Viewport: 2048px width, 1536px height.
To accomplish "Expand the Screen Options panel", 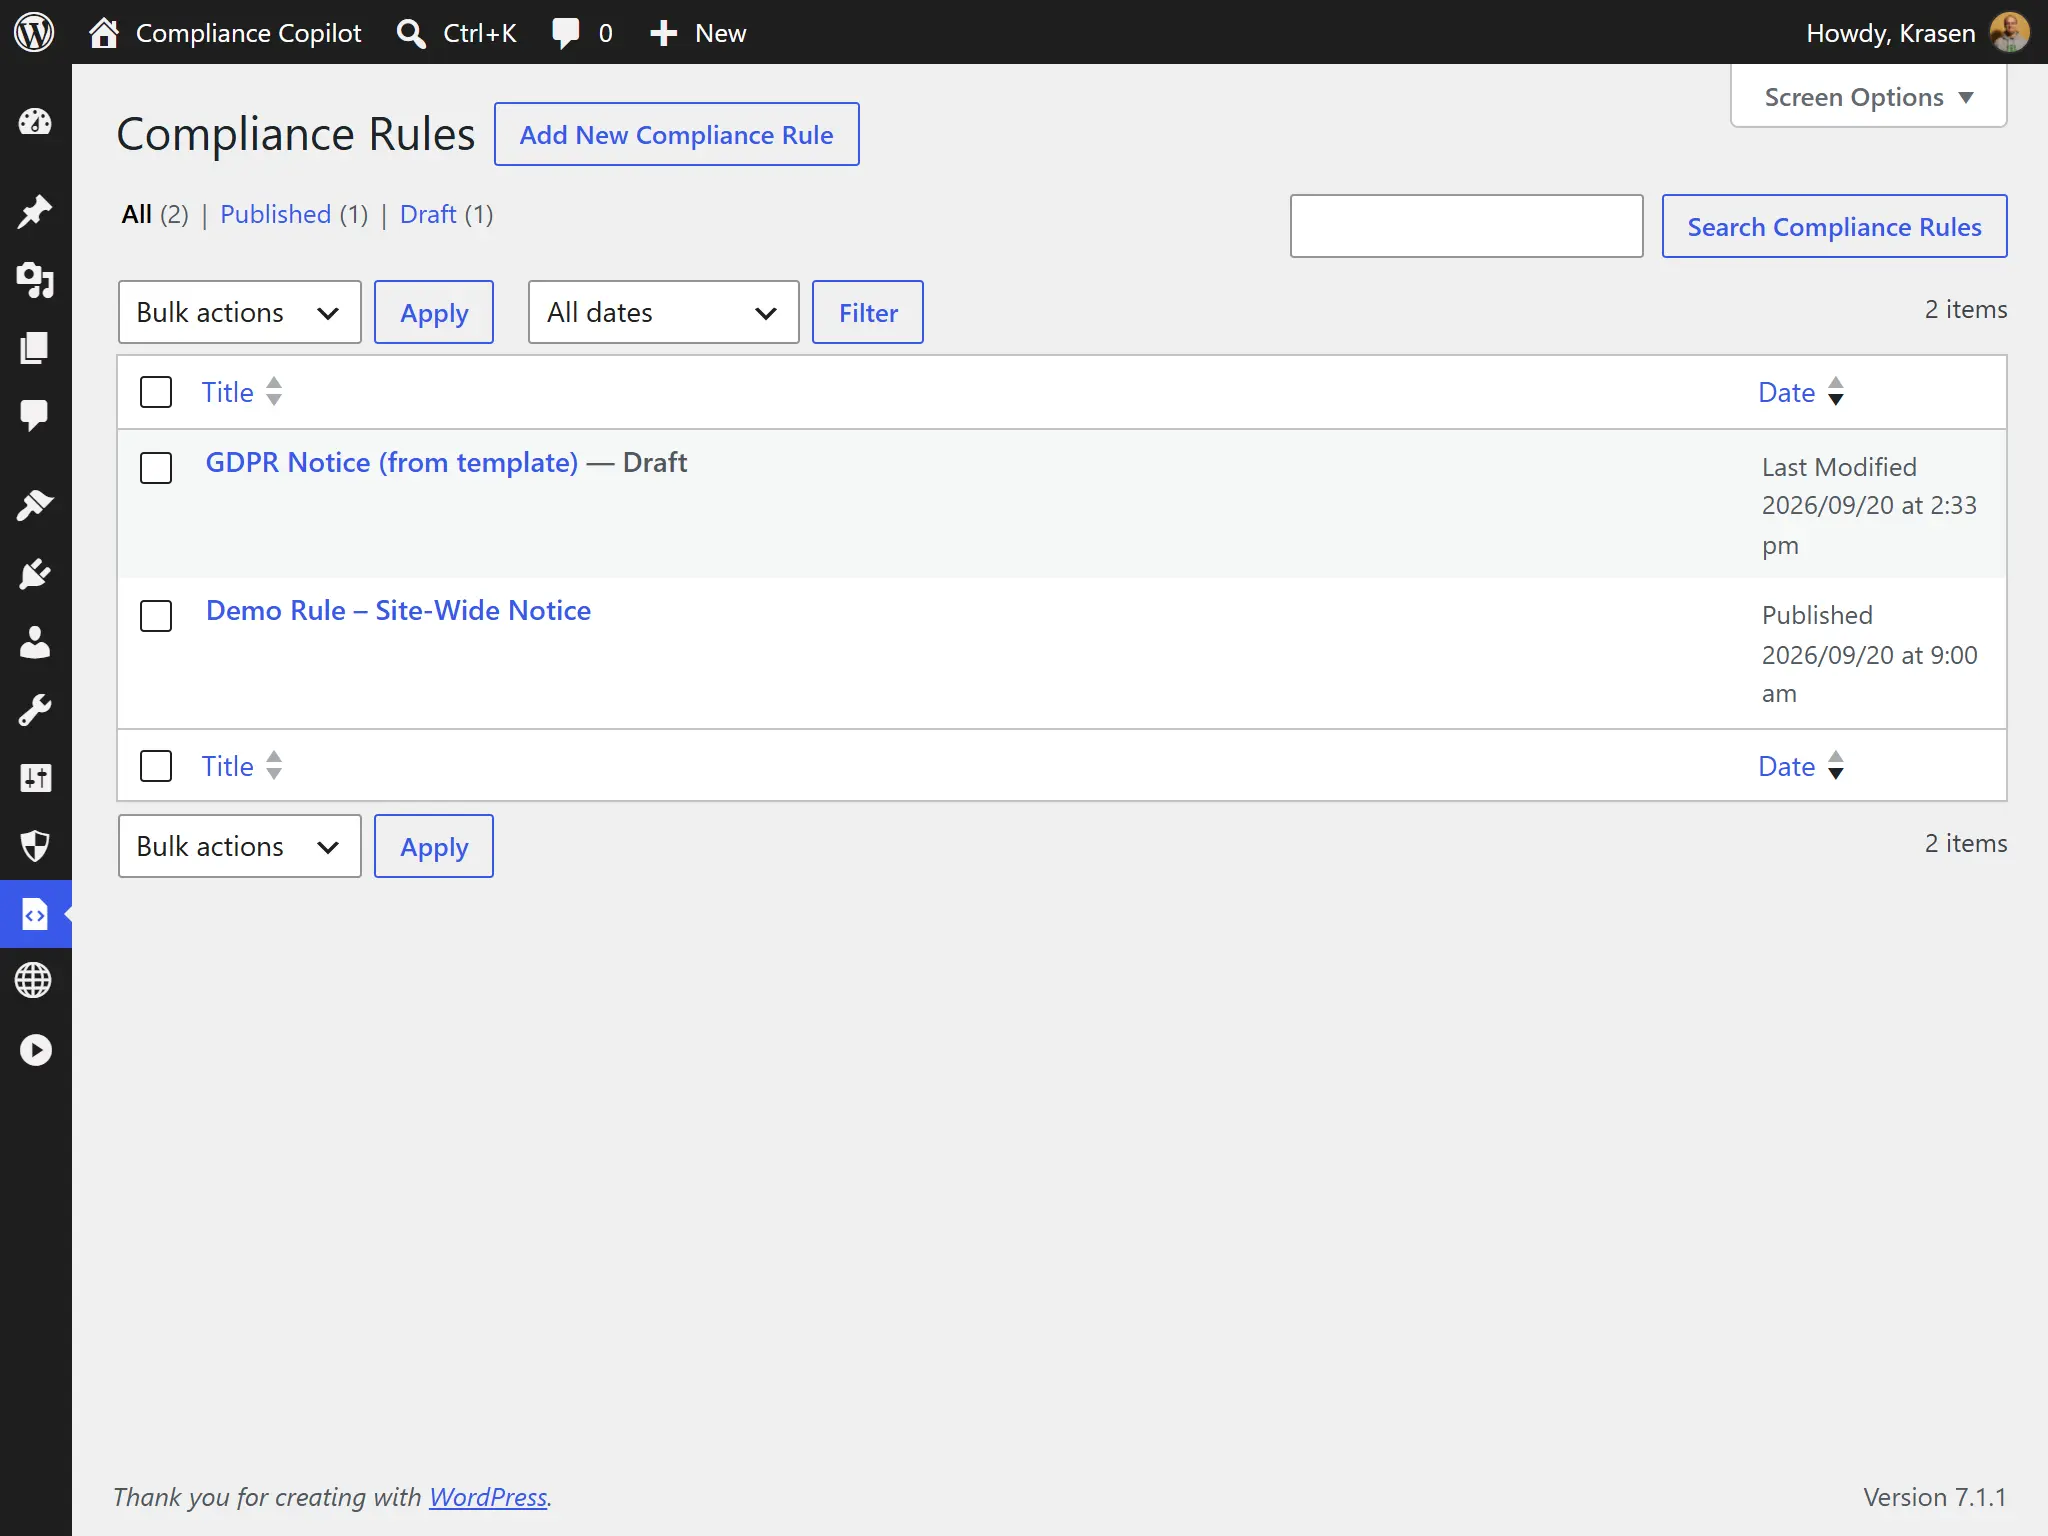I will (x=1868, y=97).
